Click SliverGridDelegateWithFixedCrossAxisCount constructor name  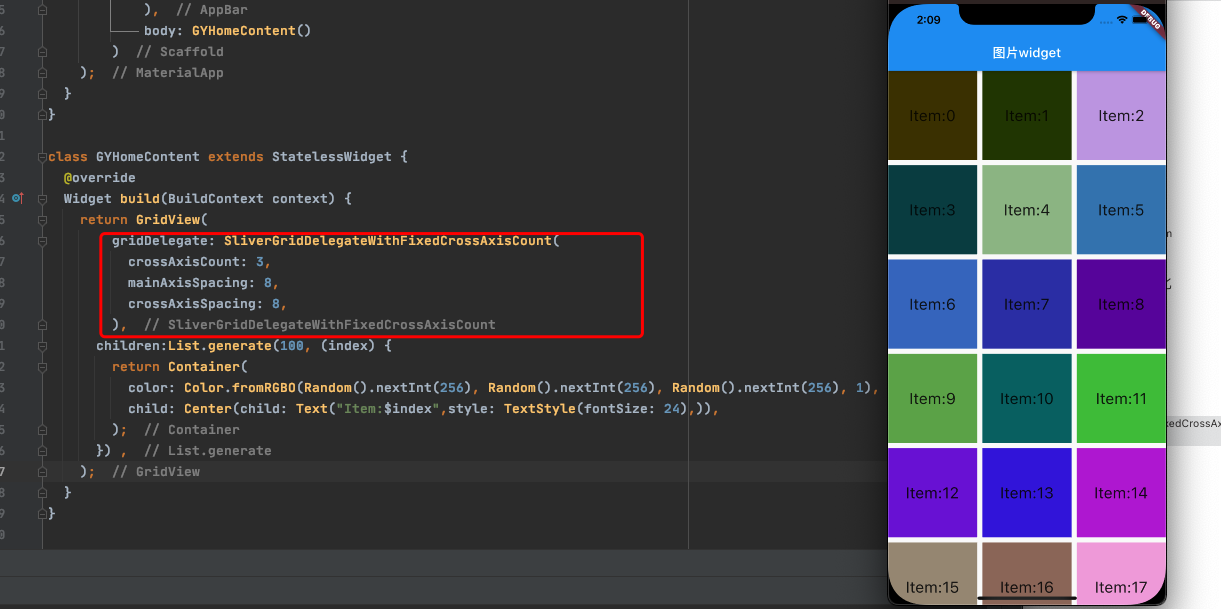388,241
